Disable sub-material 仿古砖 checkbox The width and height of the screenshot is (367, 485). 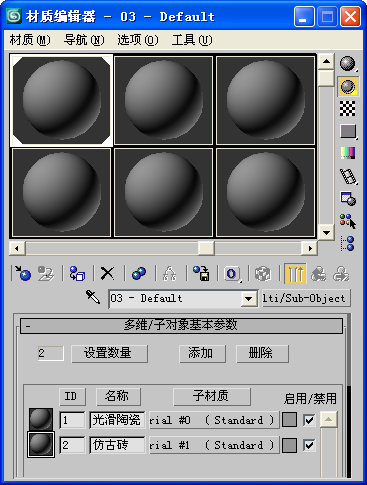coord(309,445)
